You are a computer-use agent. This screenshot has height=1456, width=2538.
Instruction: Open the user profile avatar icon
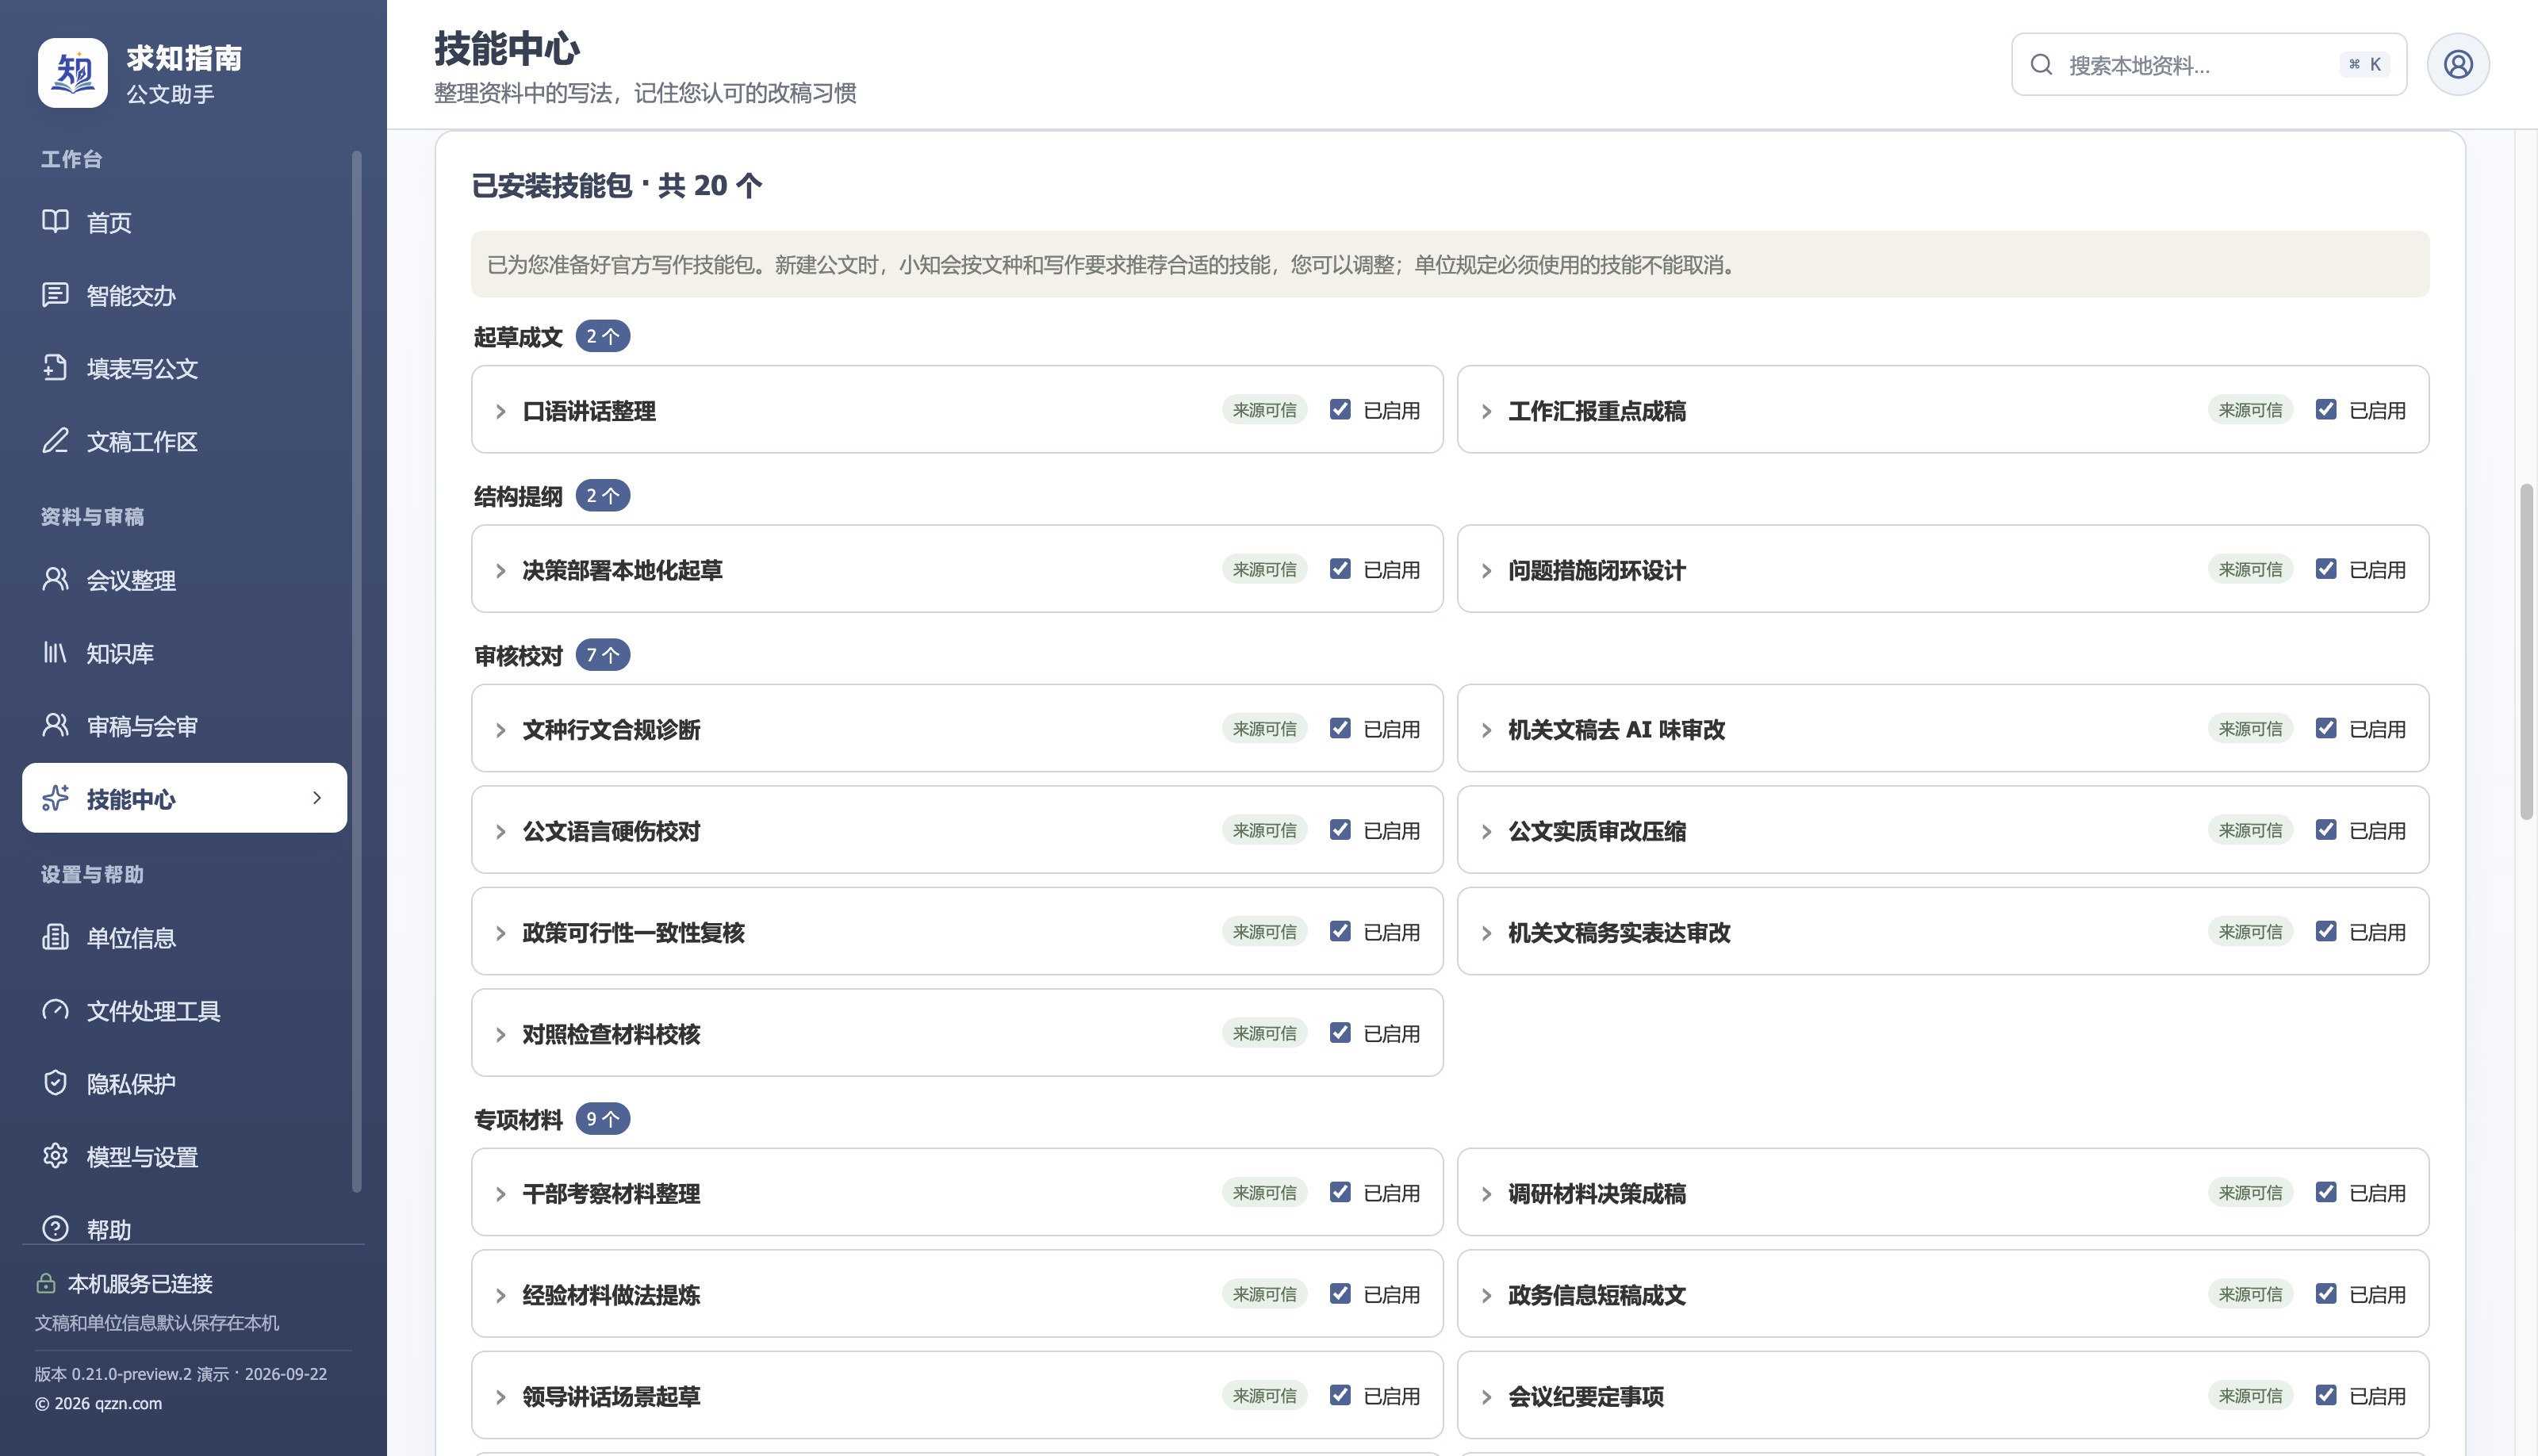(x=2458, y=64)
